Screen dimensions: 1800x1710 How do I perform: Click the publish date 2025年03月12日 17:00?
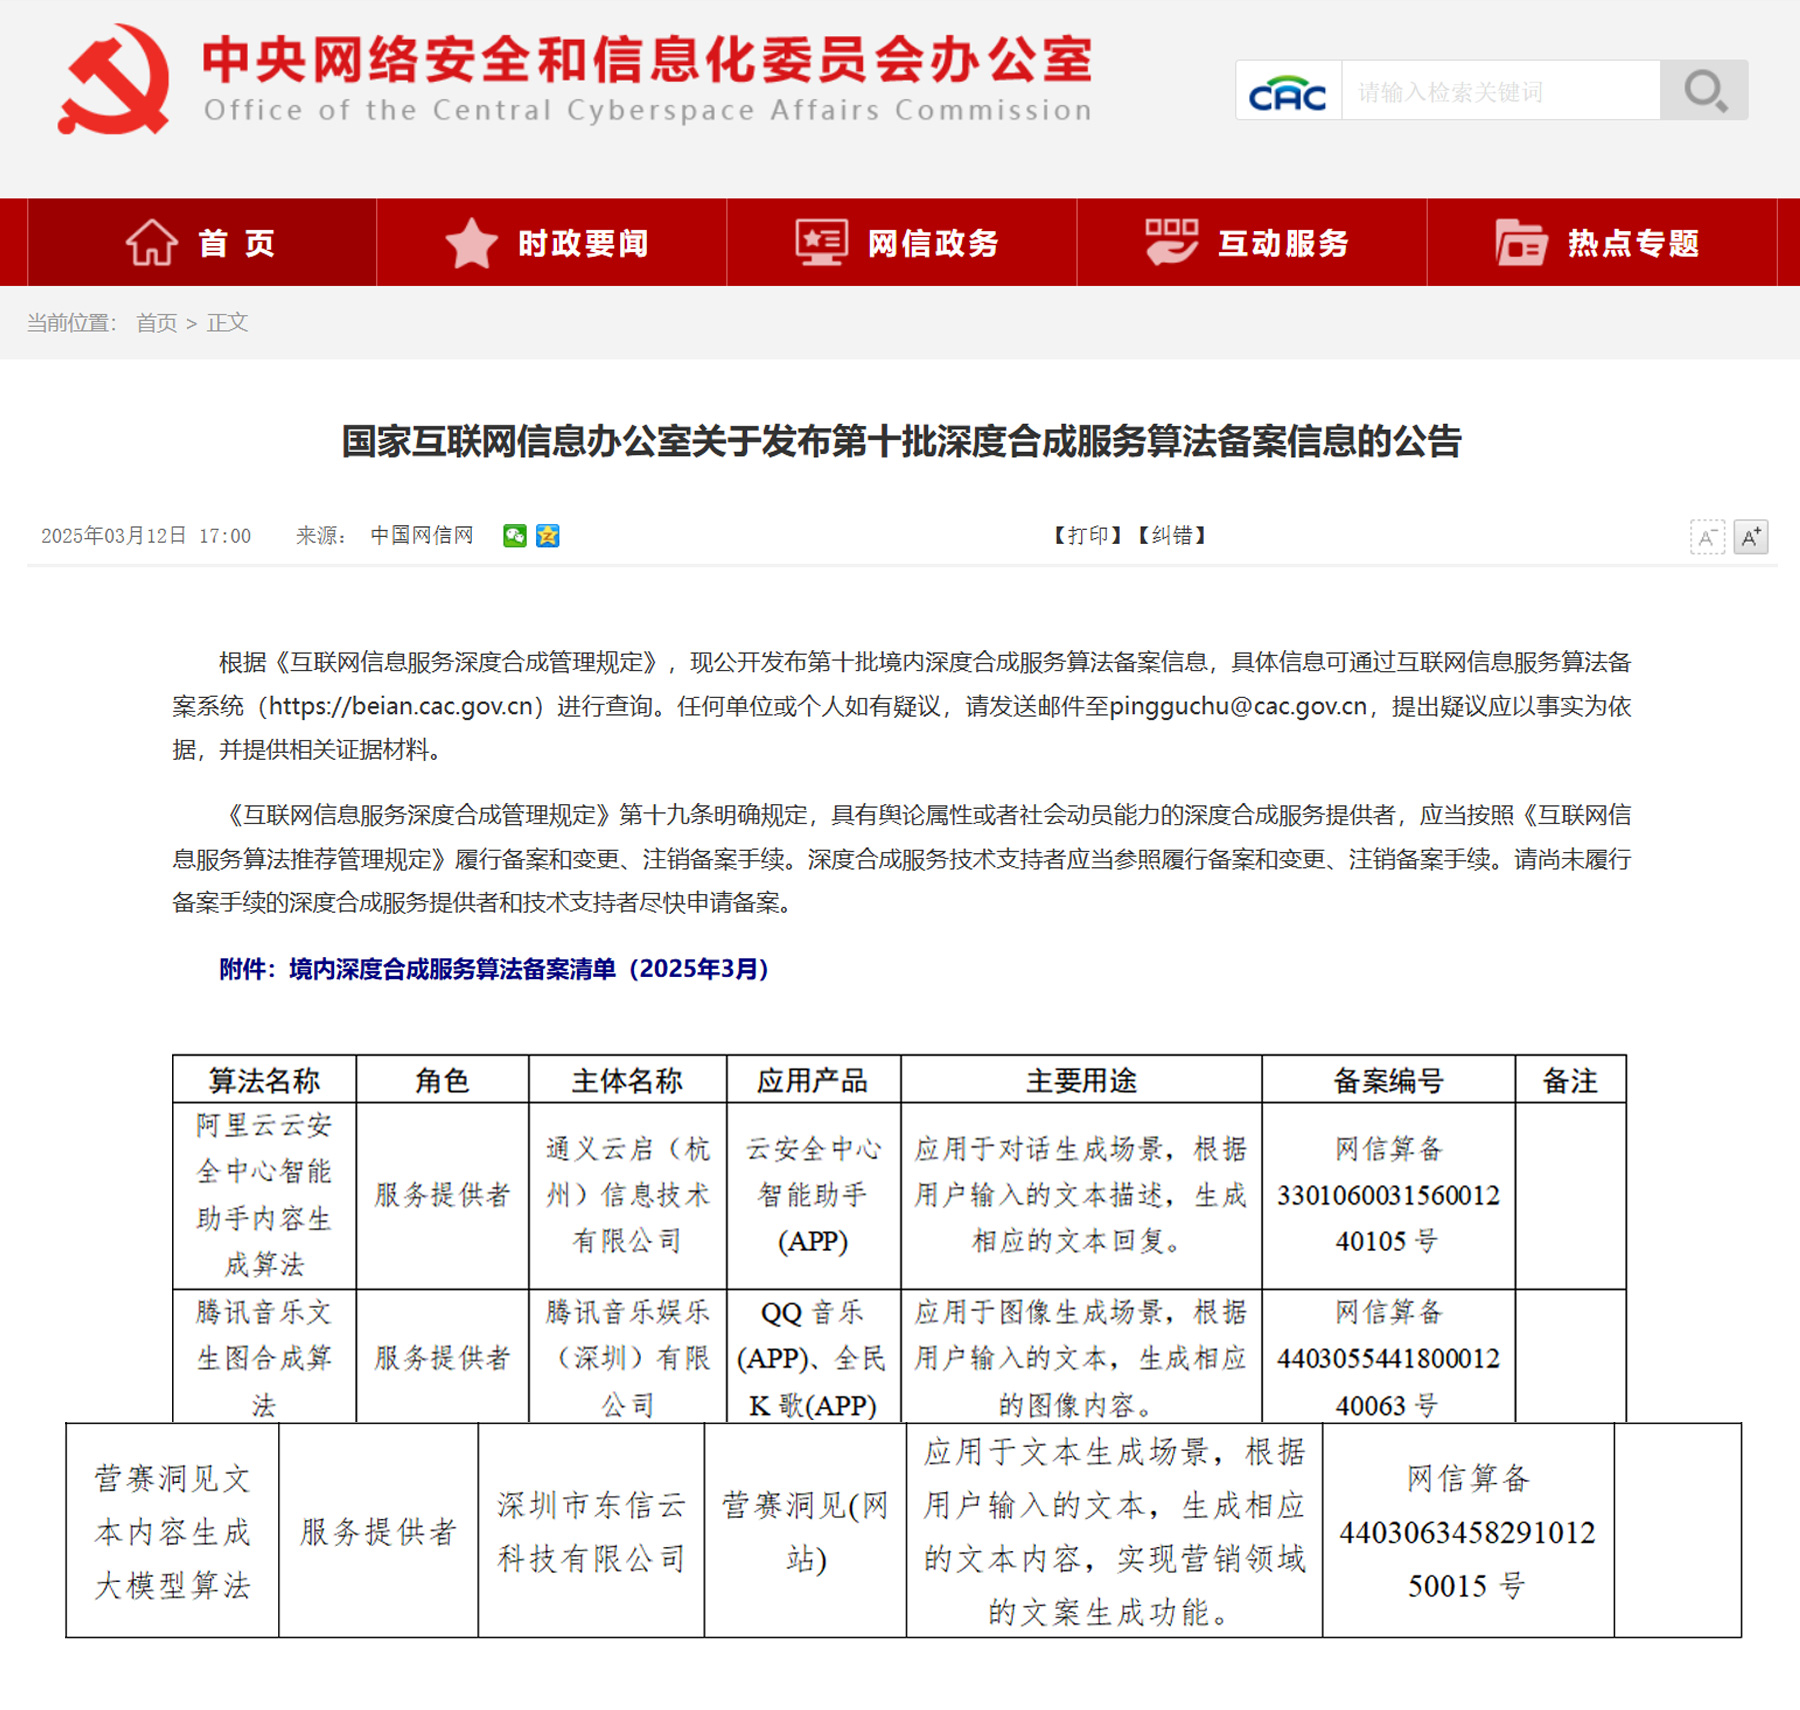pos(146,536)
